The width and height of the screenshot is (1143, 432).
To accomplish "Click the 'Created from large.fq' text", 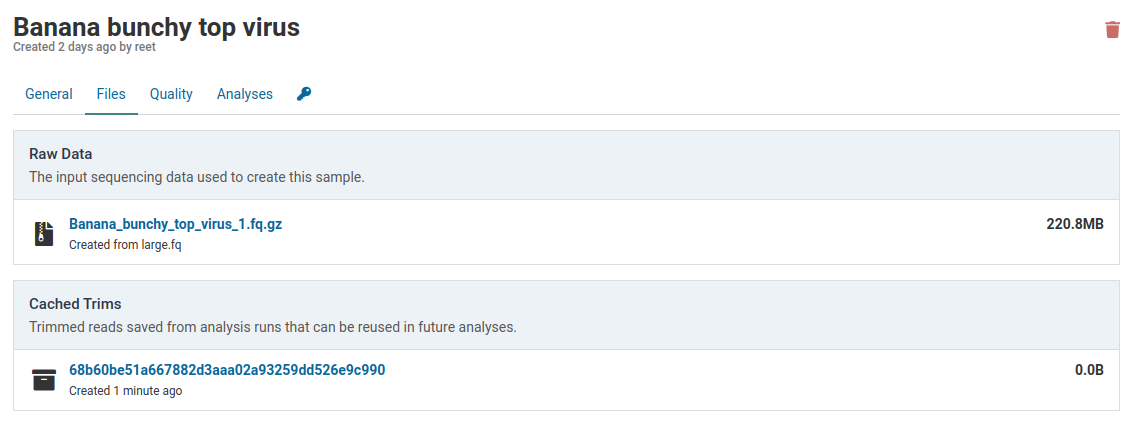I will pos(125,244).
